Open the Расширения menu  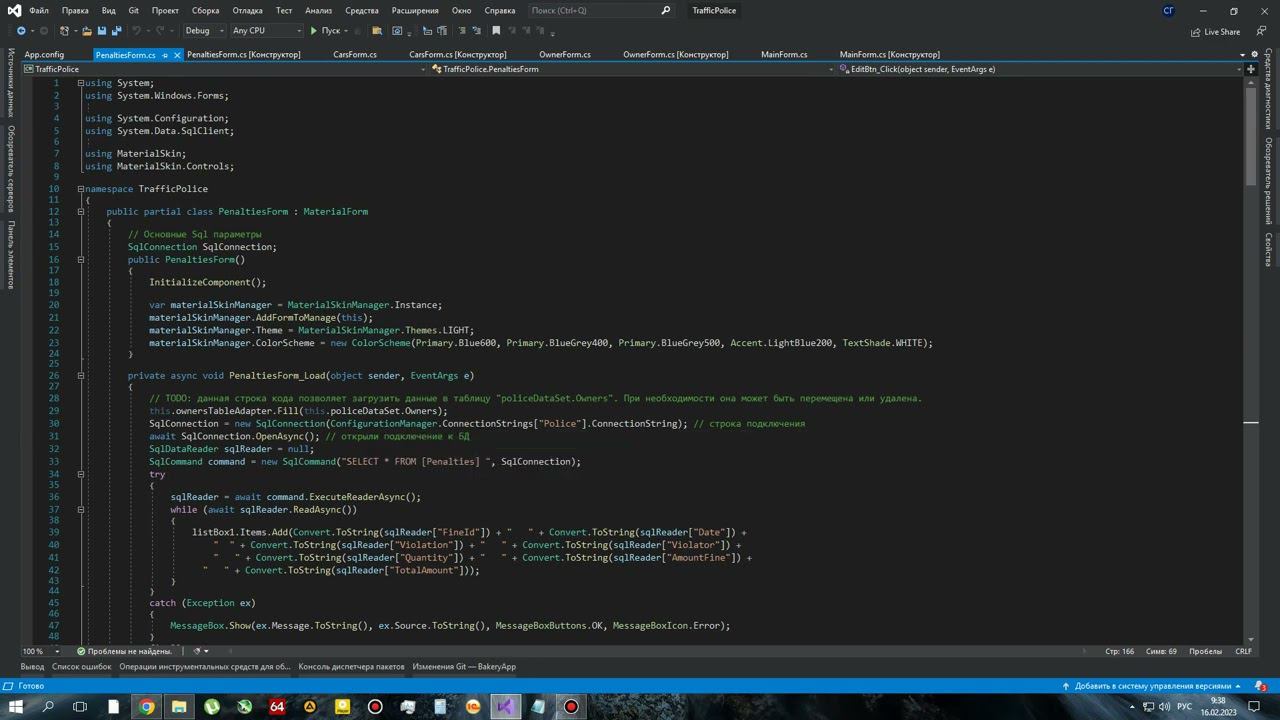point(415,10)
